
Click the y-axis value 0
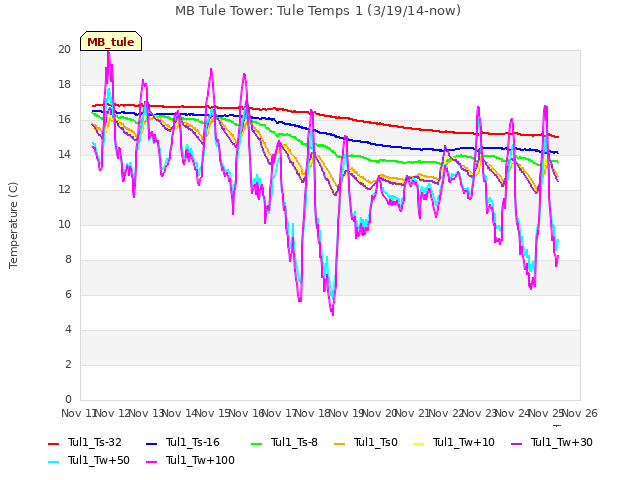[x=68, y=400]
